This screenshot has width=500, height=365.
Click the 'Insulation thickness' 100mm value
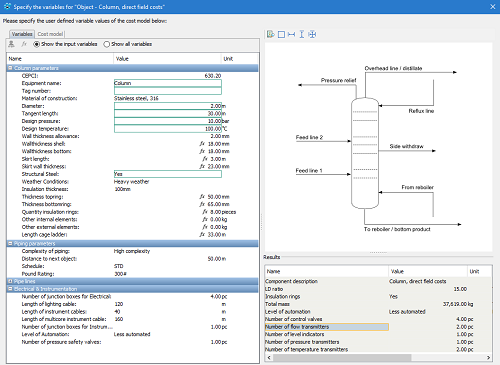pyautogui.click(x=122, y=189)
